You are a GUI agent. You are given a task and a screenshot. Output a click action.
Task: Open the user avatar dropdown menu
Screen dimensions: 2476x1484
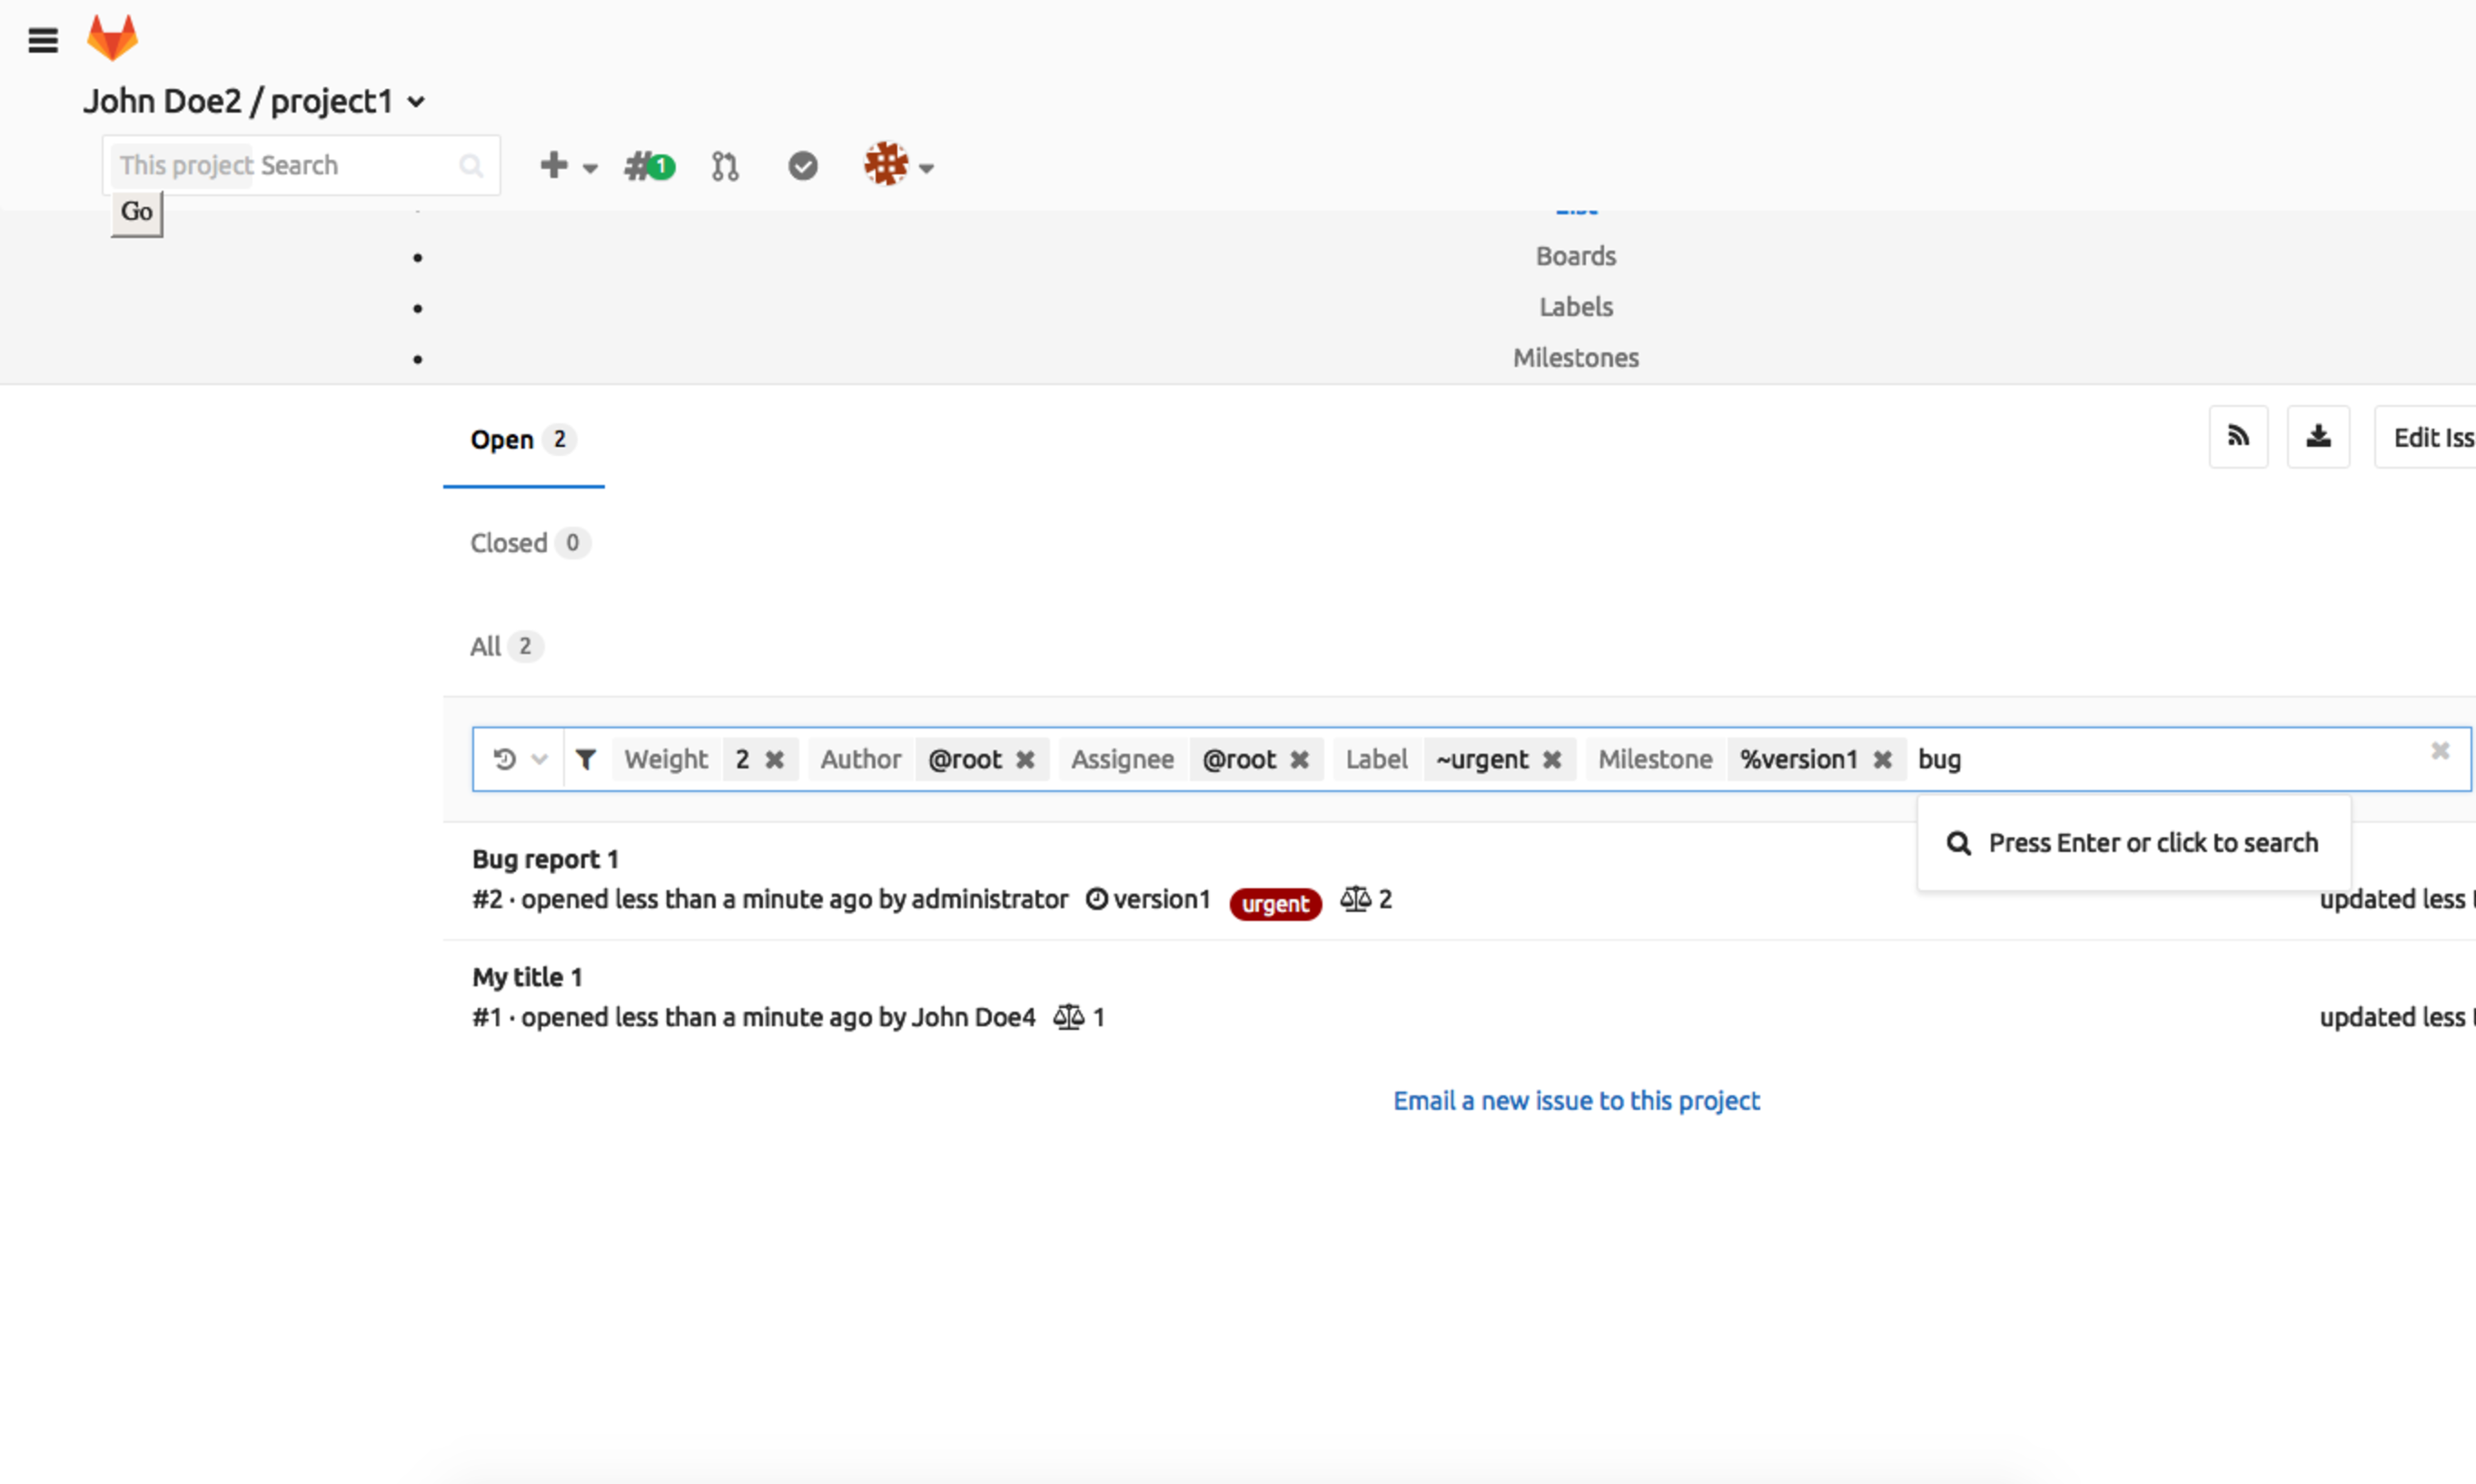(897, 166)
